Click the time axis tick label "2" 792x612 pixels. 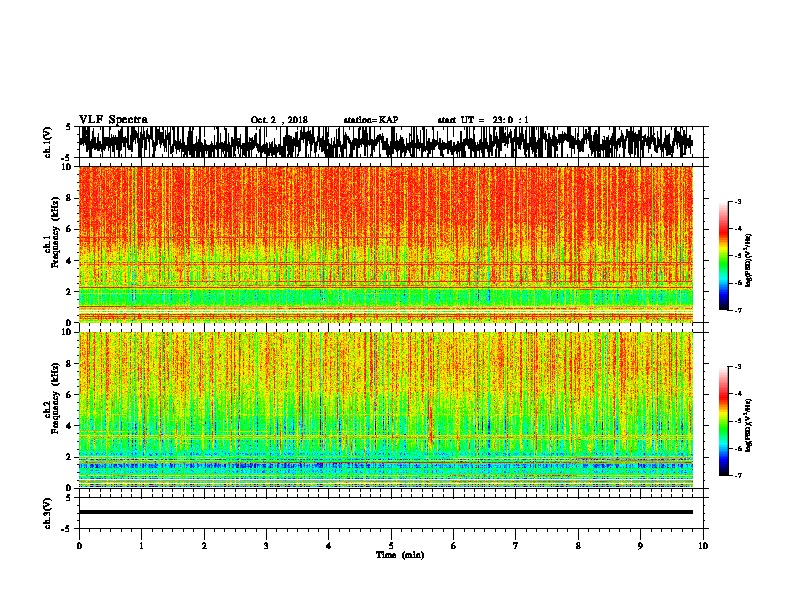[204, 546]
